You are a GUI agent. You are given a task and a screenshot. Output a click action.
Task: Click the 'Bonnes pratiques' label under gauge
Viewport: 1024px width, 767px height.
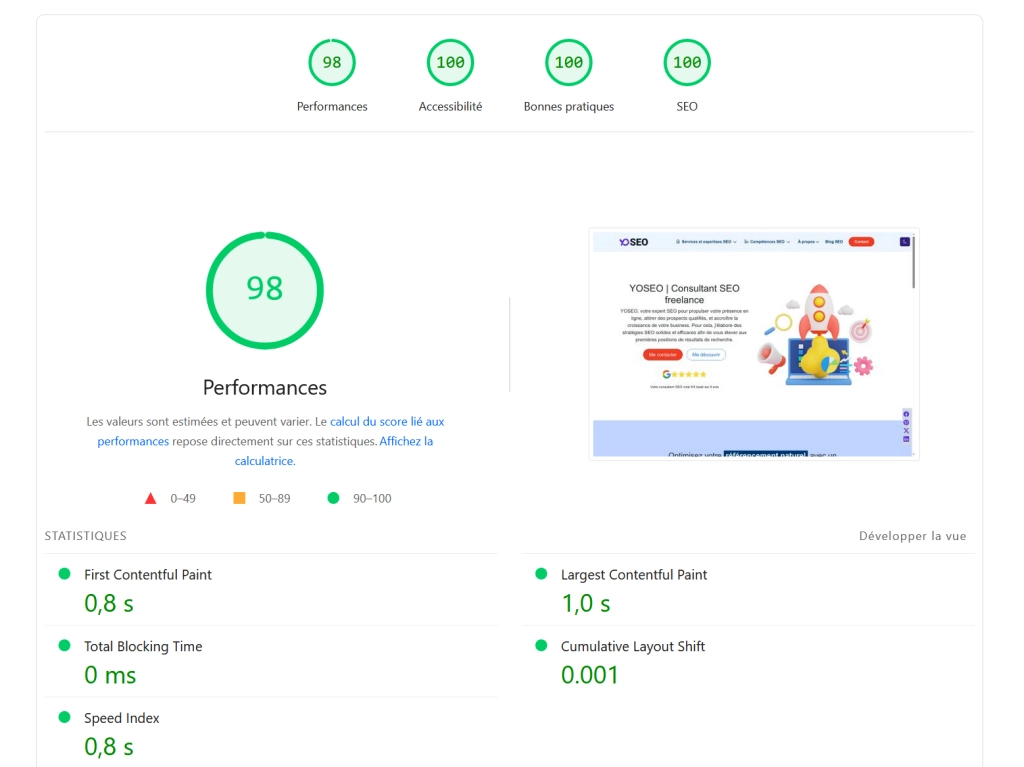(x=568, y=107)
